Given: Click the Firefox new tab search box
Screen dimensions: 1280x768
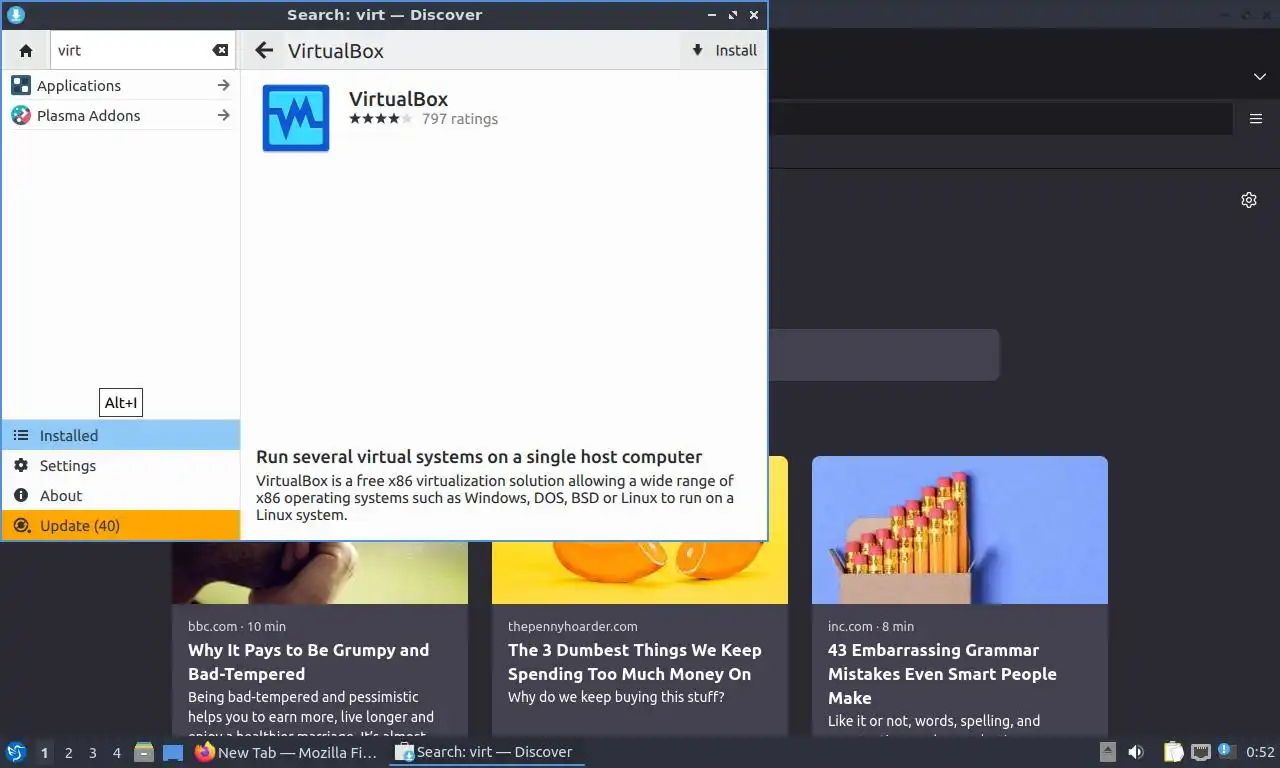Looking at the screenshot, I should tap(884, 354).
